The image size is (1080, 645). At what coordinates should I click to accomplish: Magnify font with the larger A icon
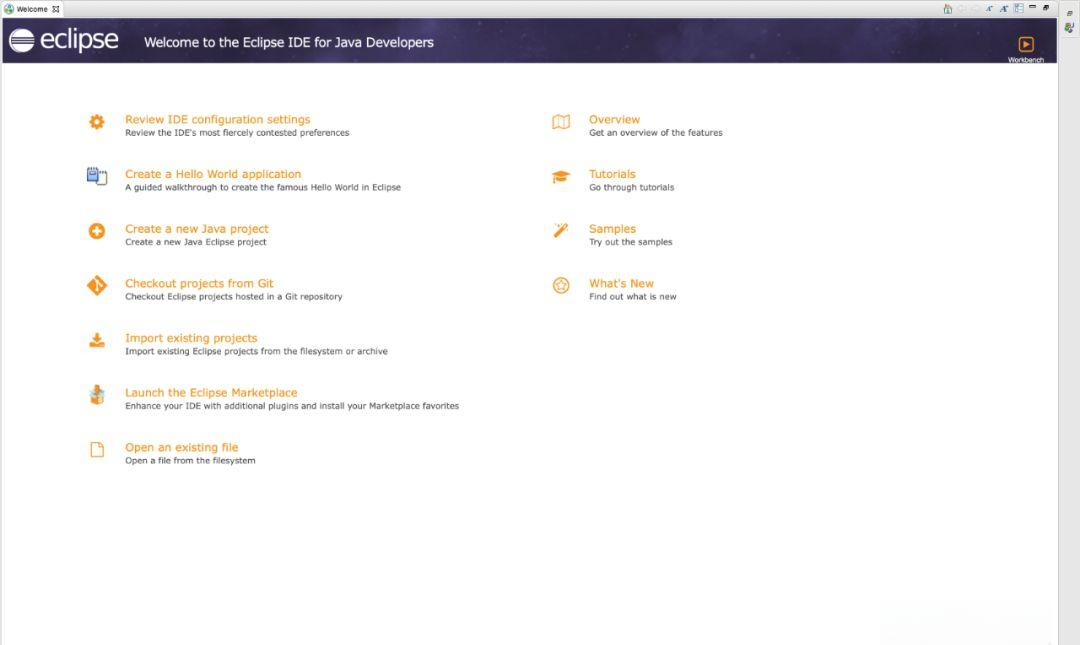click(1004, 8)
